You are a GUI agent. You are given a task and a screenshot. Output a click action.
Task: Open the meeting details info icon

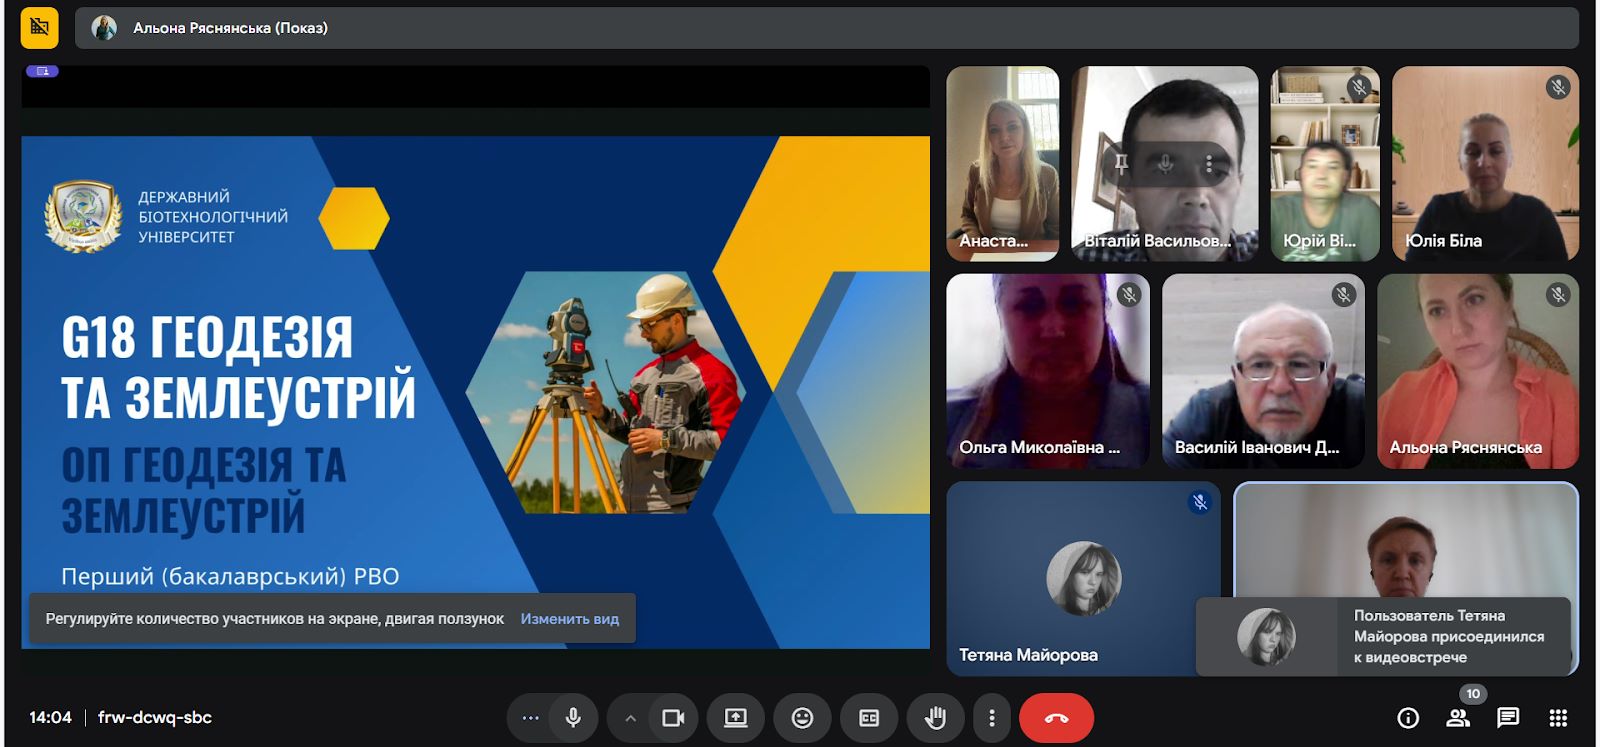[x=1408, y=718]
